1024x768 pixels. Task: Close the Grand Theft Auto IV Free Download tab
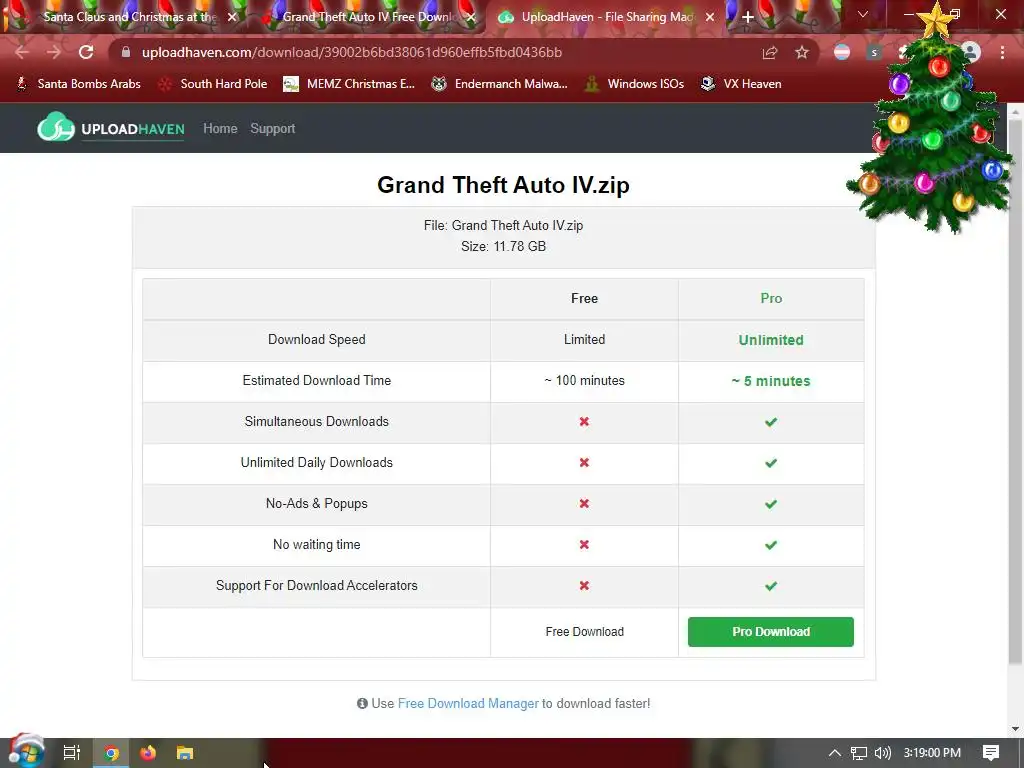point(471,17)
